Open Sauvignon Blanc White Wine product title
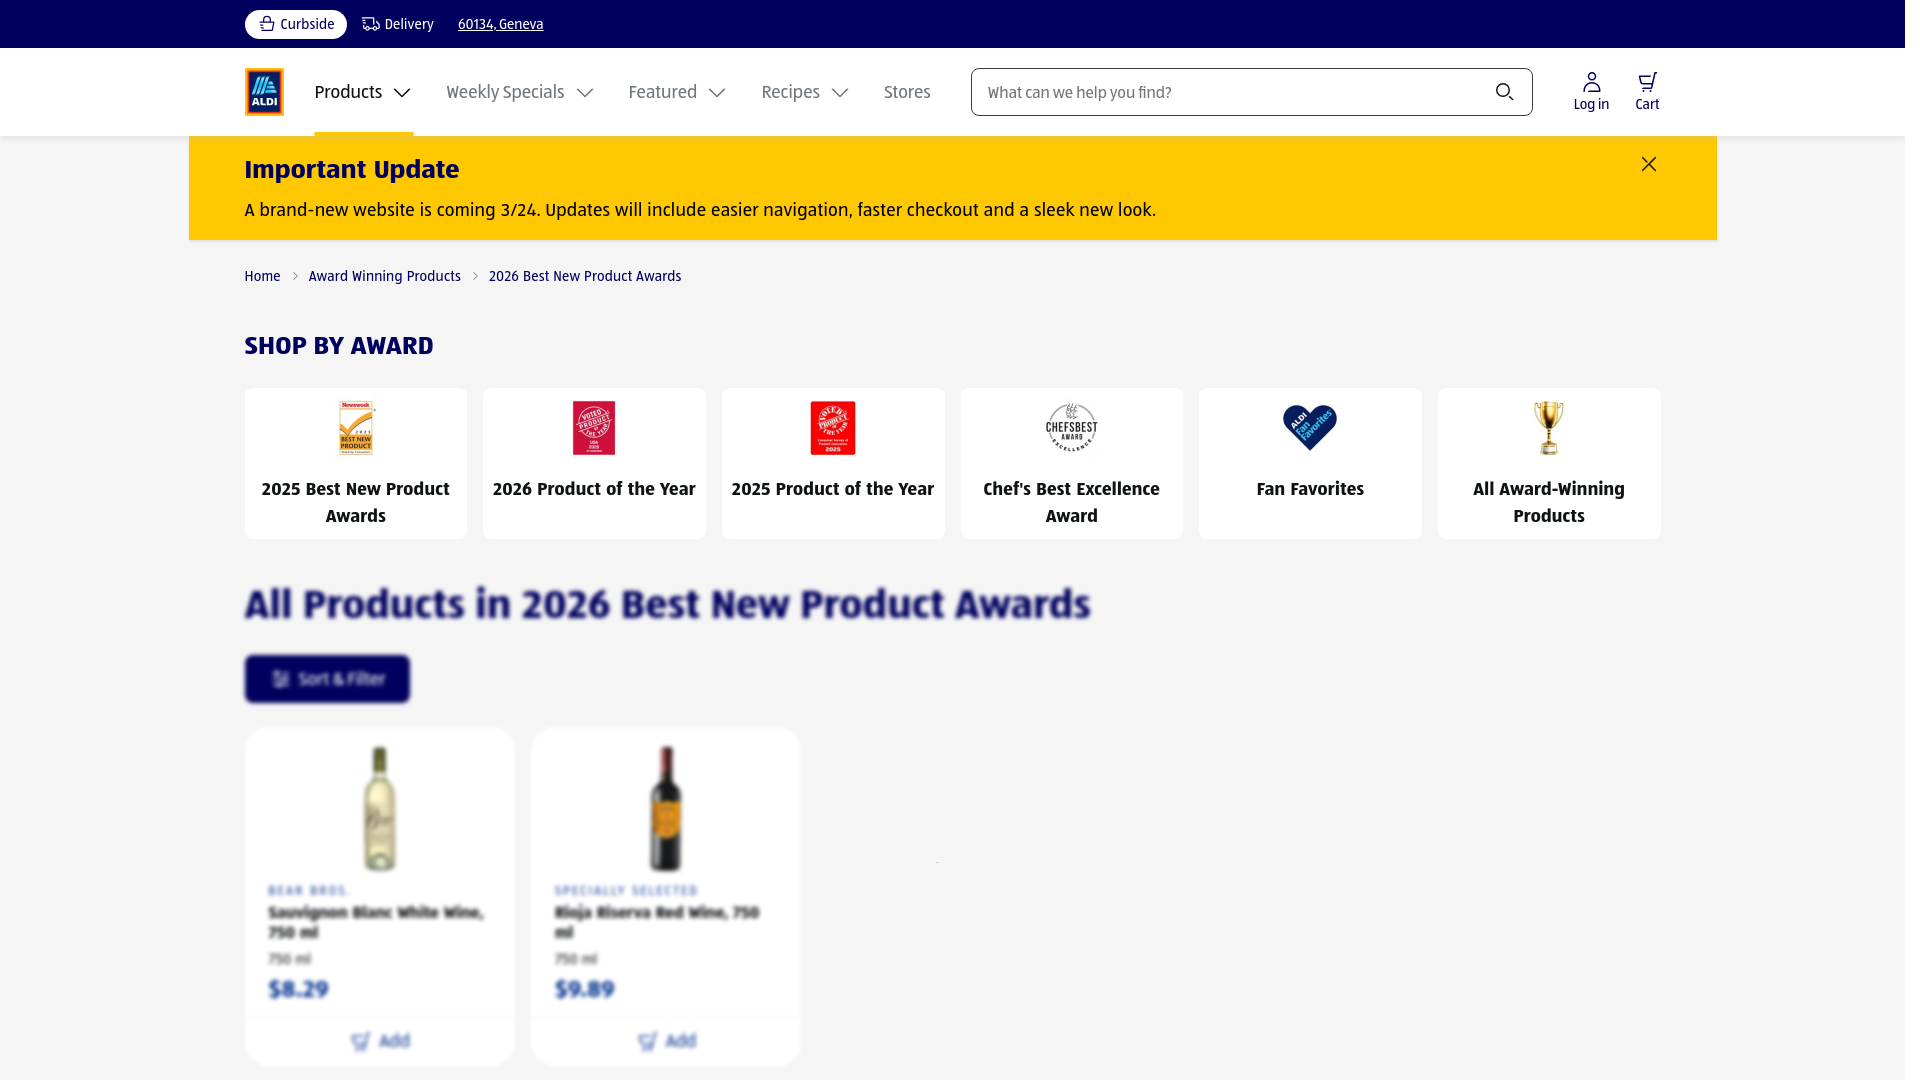Image resolution: width=1920 pixels, height=1080 pixels. [376, 922]
